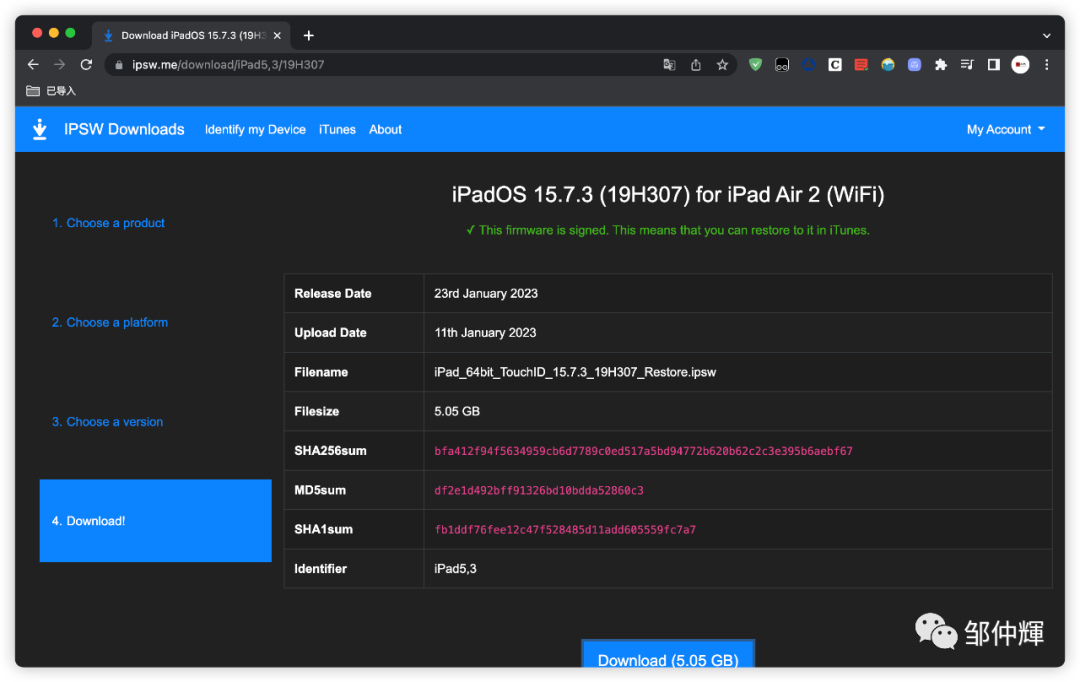This screenshot has width=1080, height=682.
Task: Open the iTunes nav link
Action: [x=337, y=130]
